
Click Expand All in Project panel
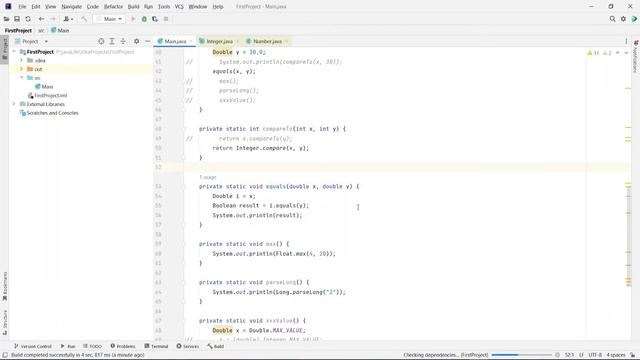point(112,41)
